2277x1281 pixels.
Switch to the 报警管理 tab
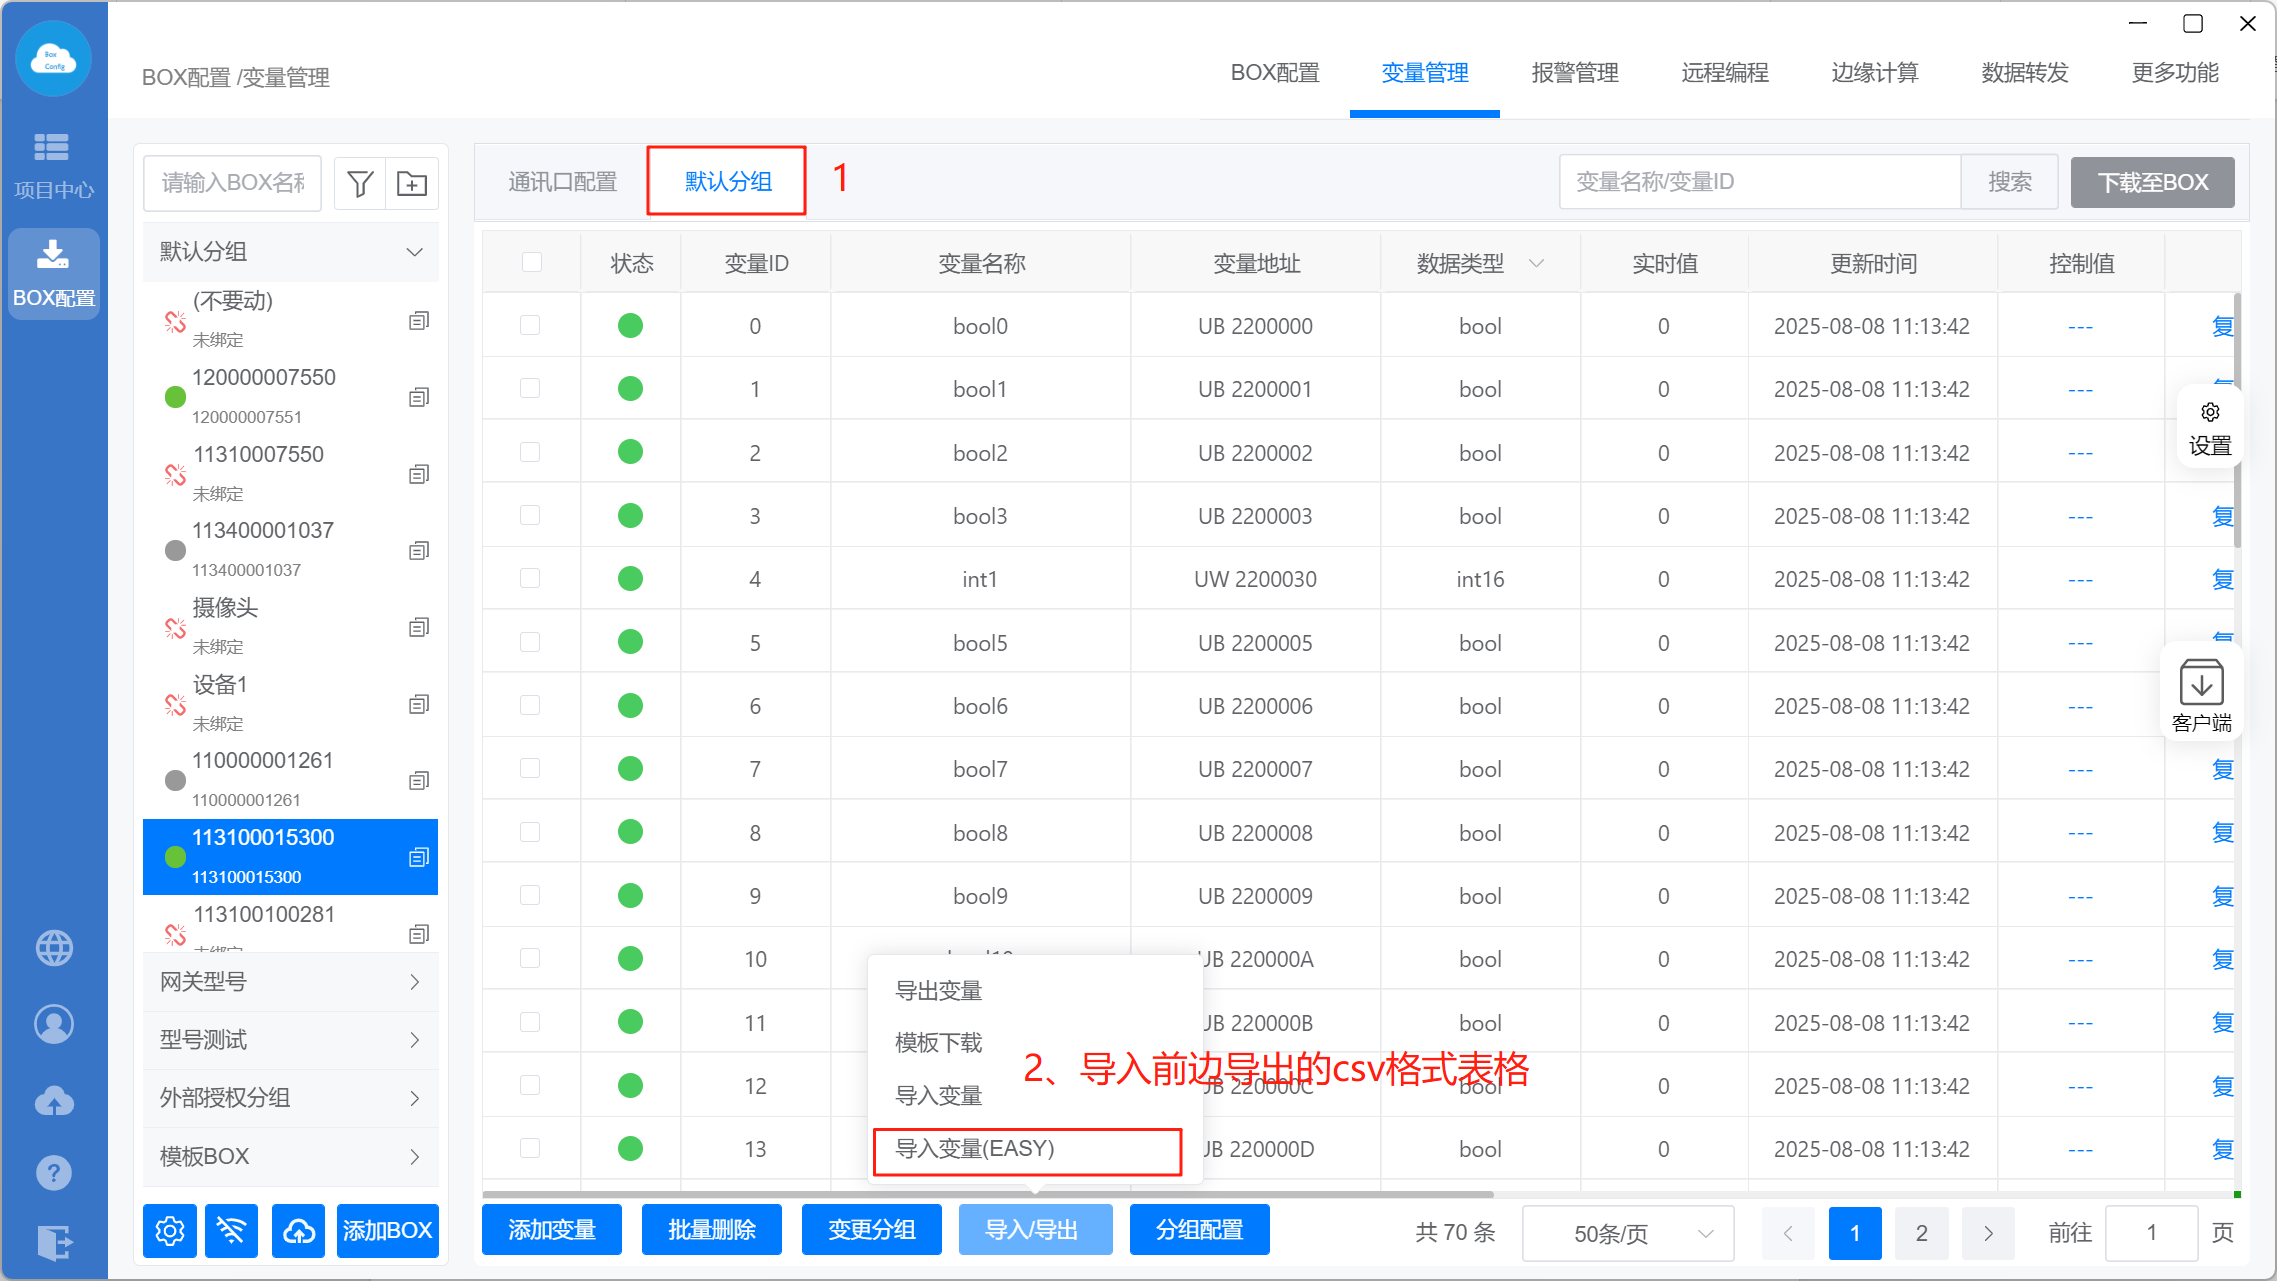1574,73
